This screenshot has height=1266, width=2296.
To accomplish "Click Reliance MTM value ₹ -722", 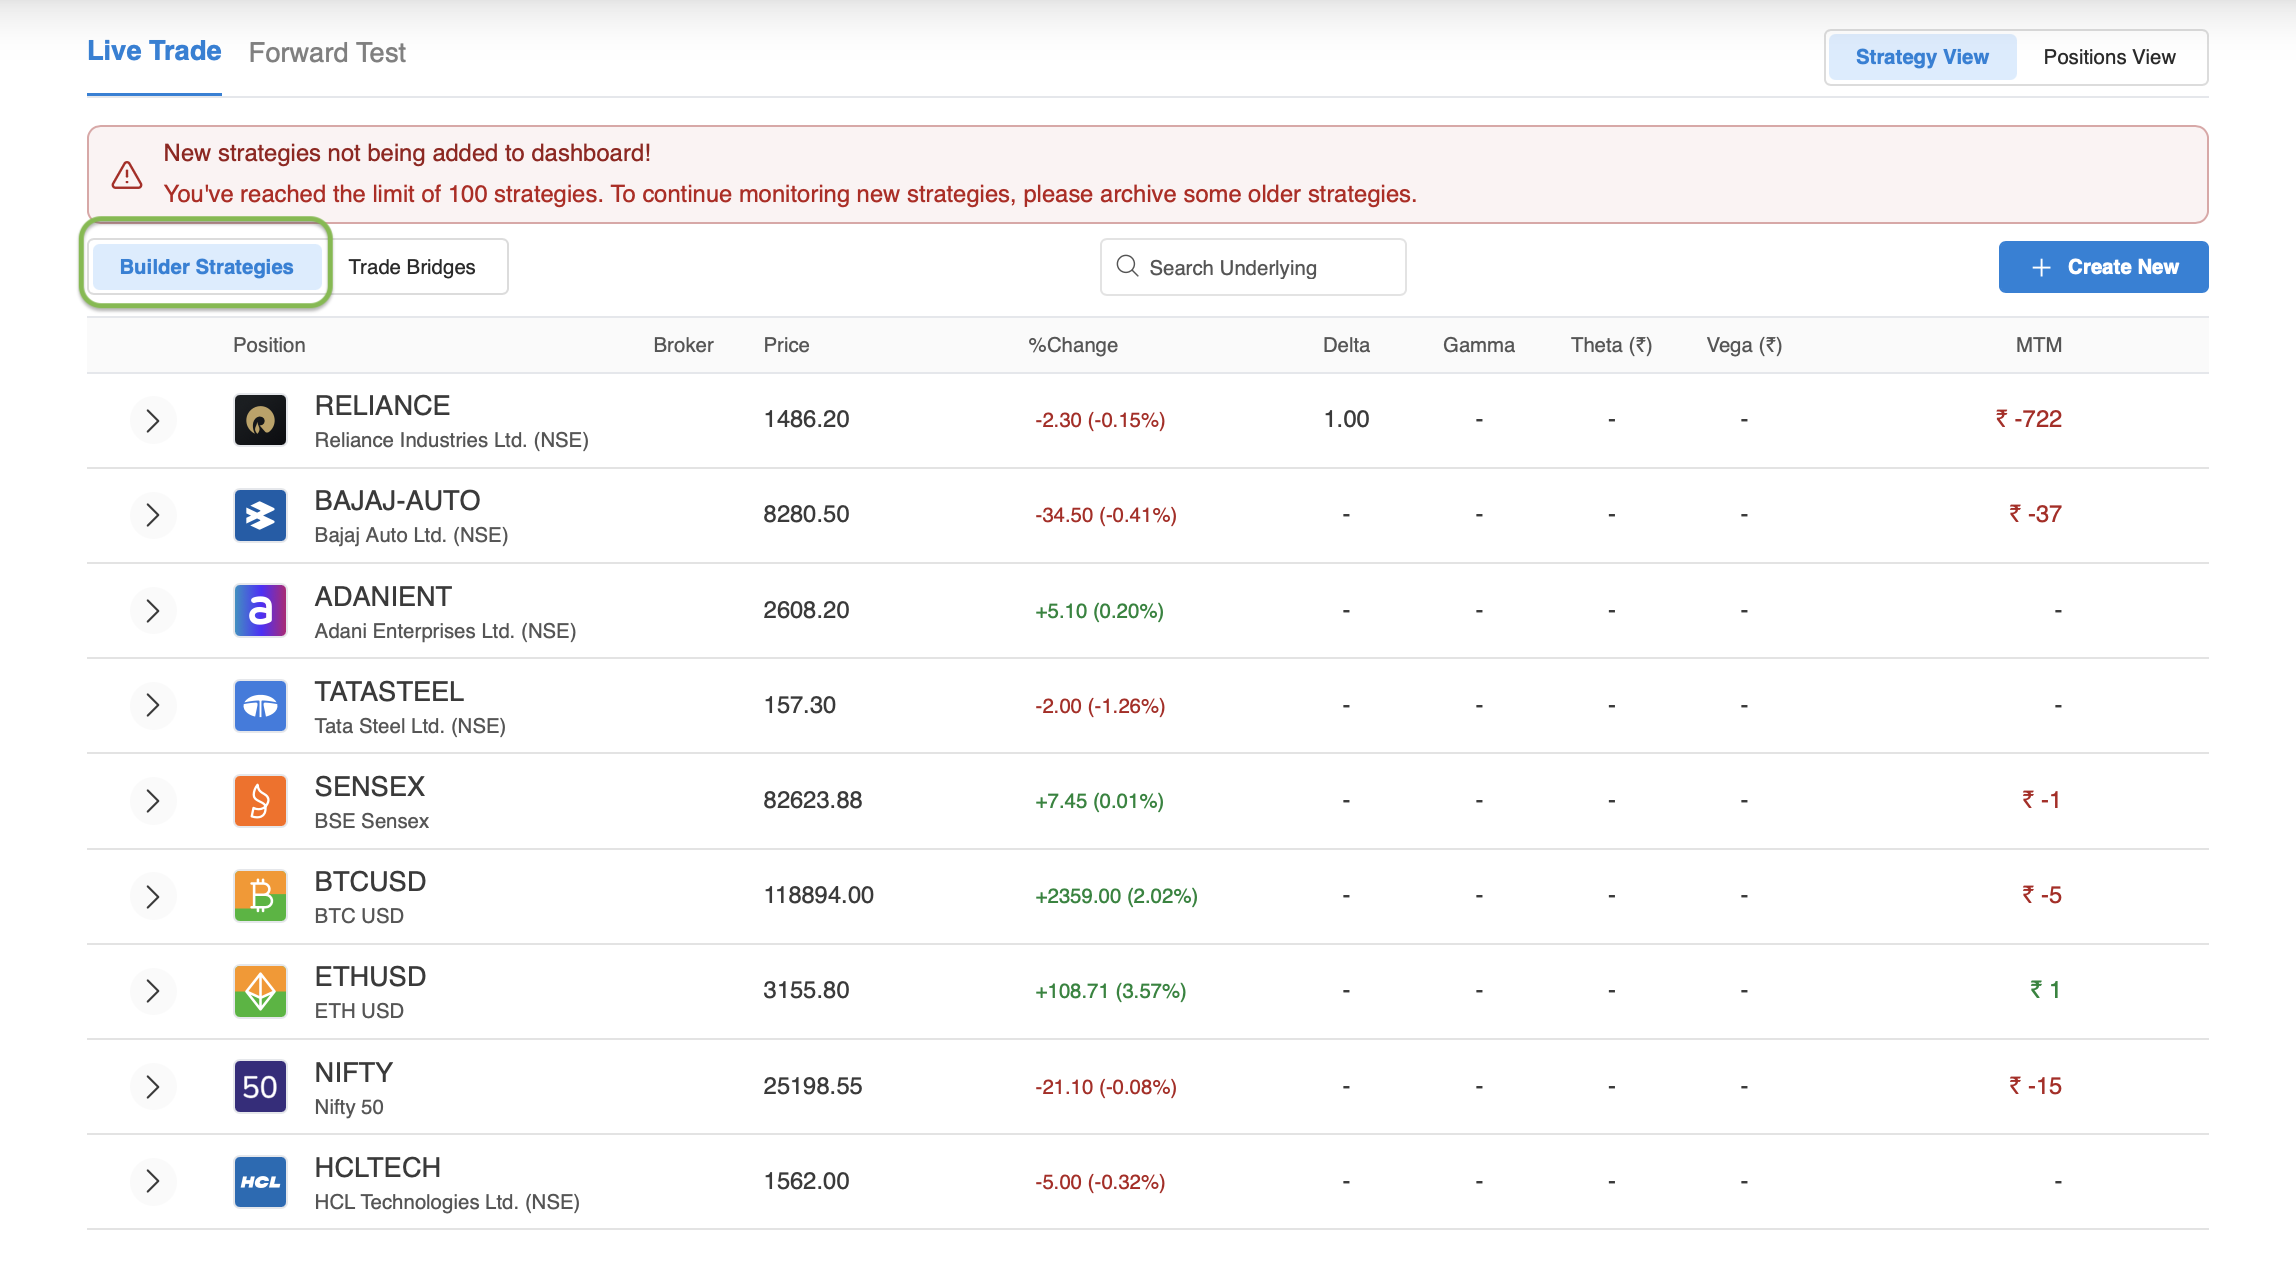I will pos(2028,419).
